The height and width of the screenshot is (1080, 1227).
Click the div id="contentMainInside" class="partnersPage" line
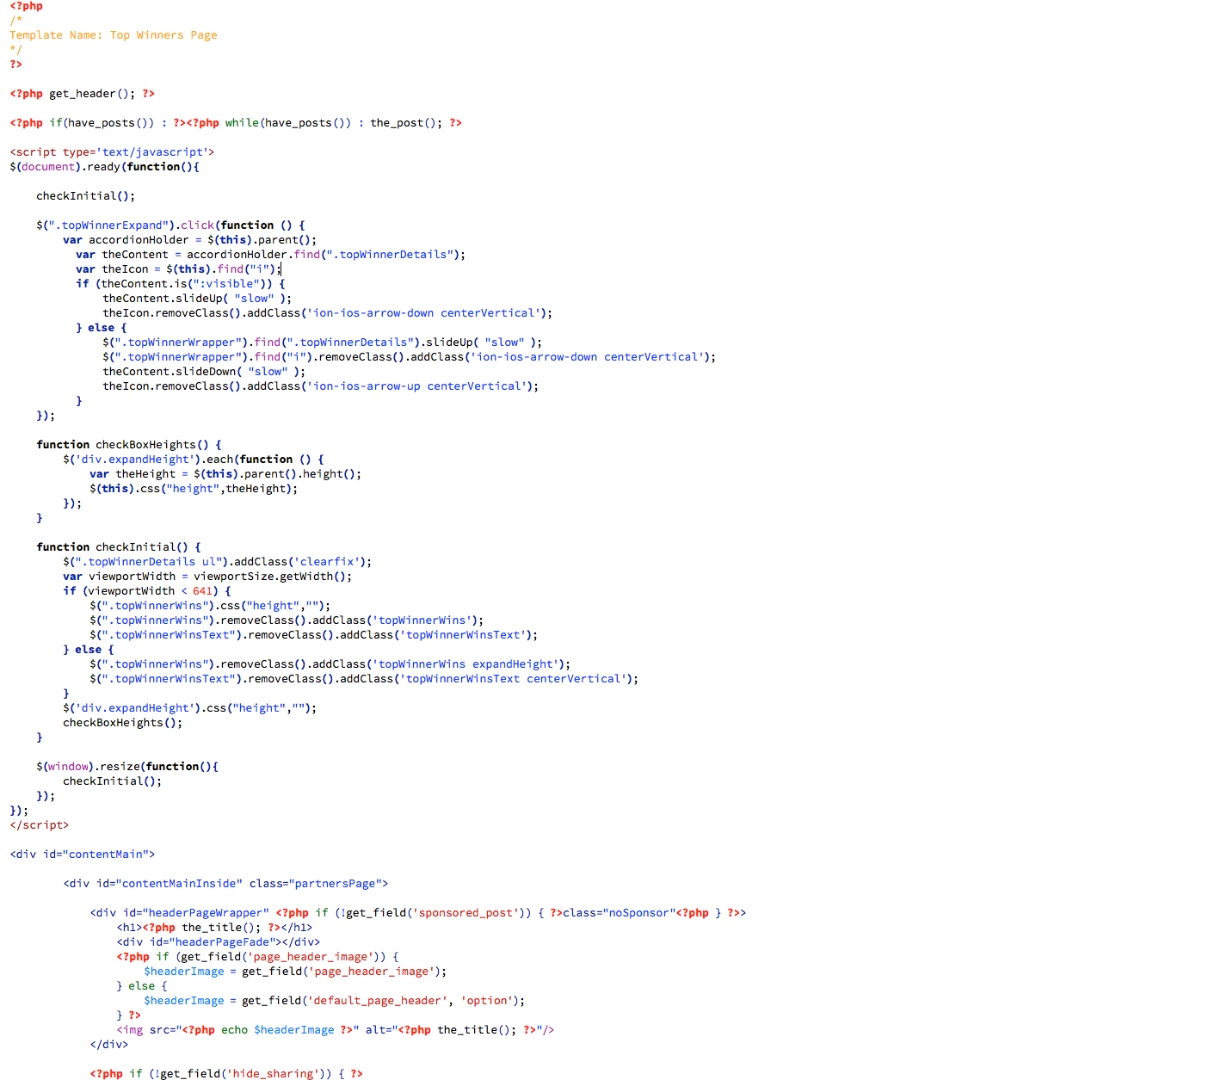click(226, 884)
